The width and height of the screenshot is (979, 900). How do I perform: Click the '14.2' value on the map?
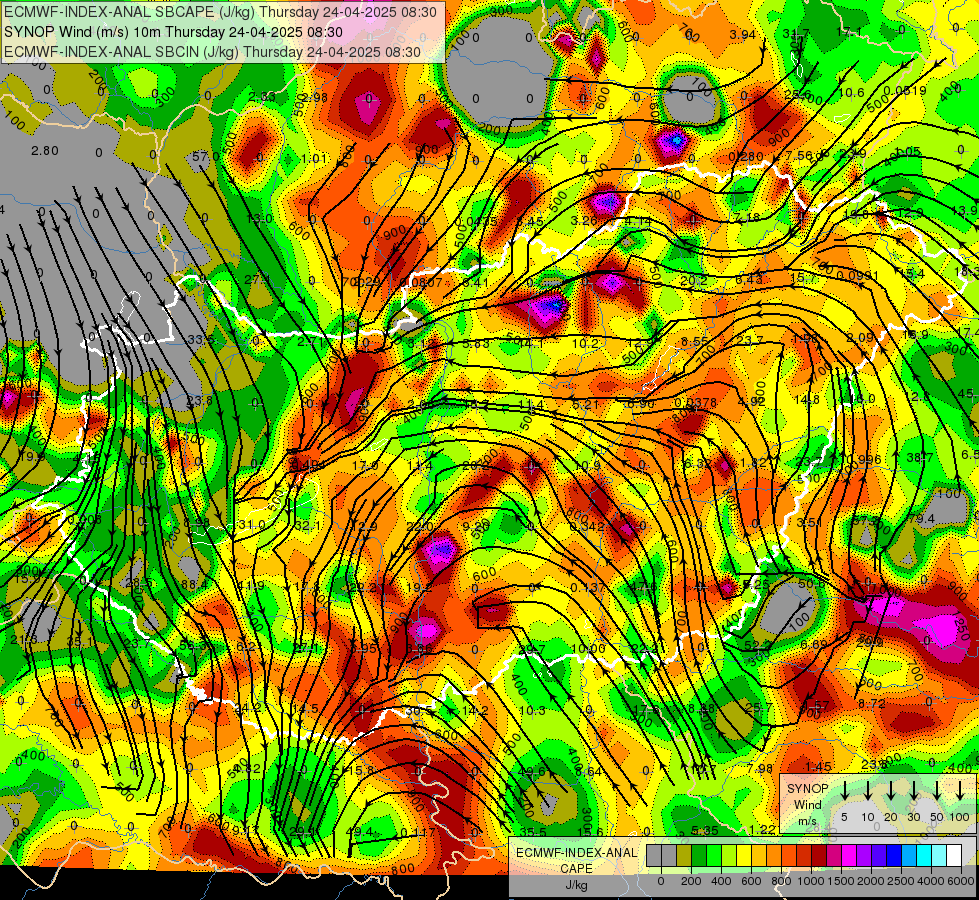click(475, 711)
